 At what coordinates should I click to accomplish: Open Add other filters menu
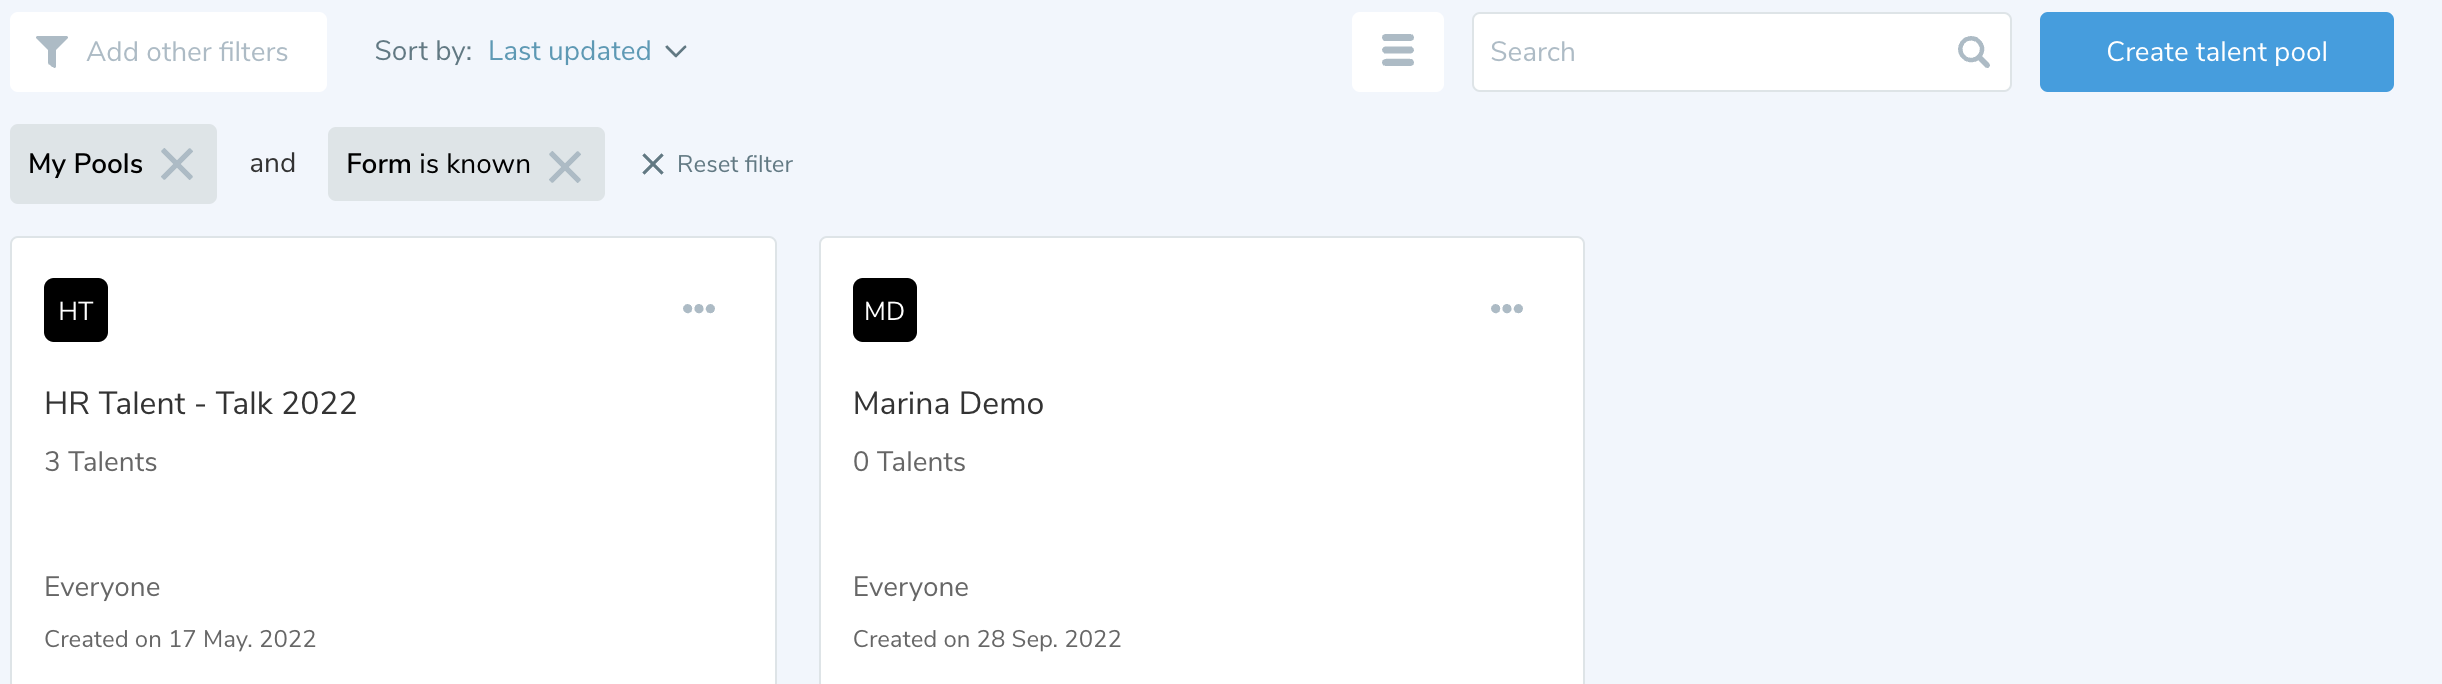(187, 52)
